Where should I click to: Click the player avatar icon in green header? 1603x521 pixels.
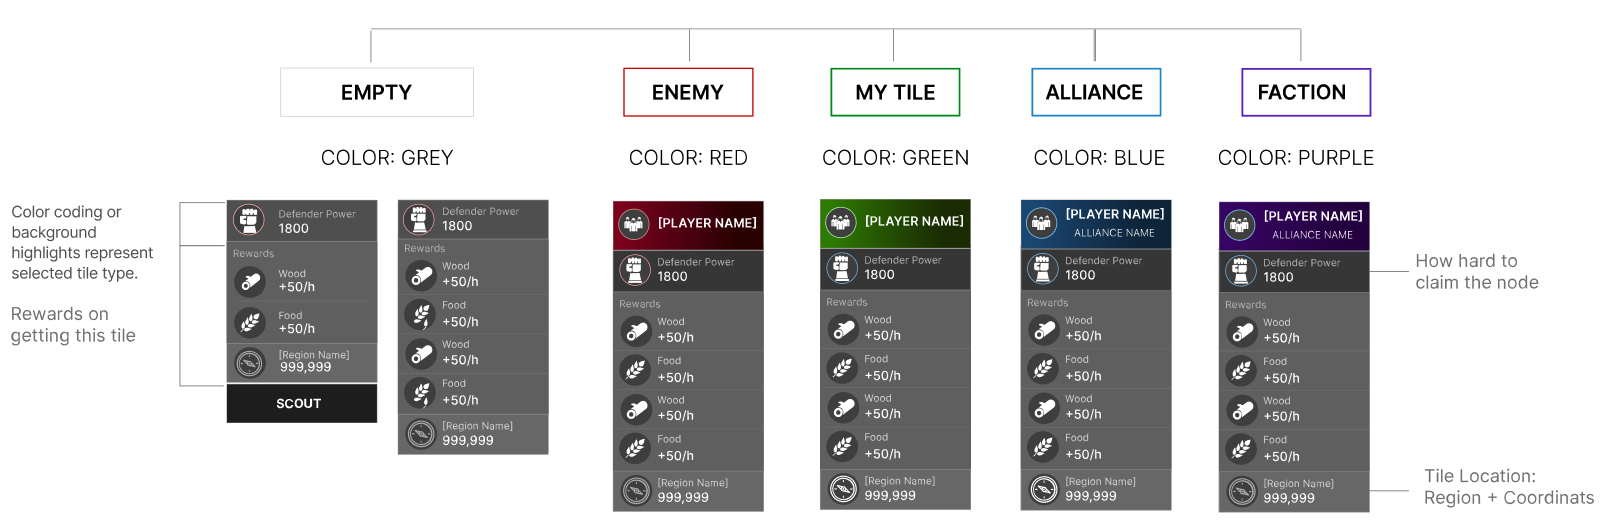tap(841, 222)
